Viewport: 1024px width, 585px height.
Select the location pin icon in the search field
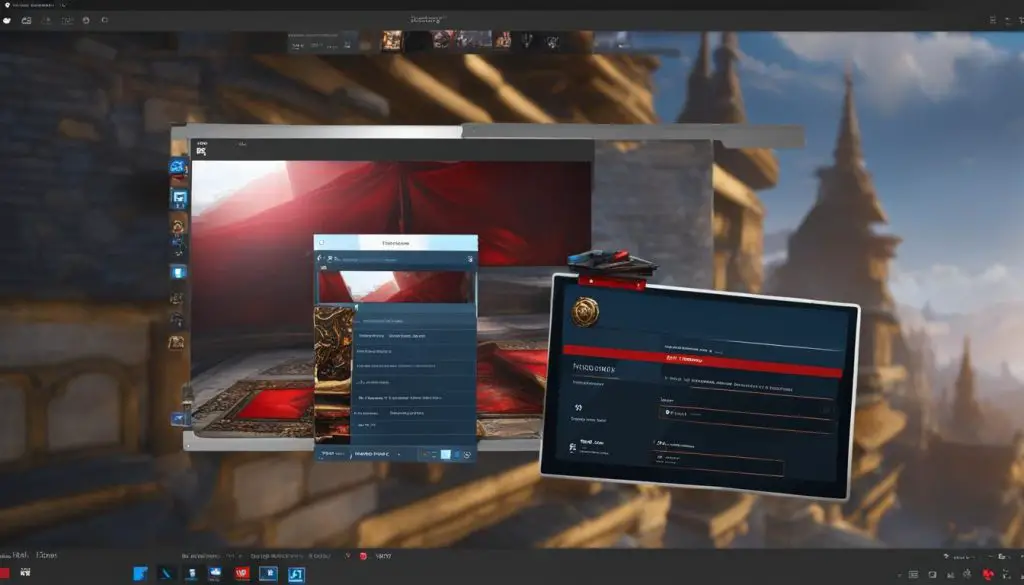click(x=667, y=412)
